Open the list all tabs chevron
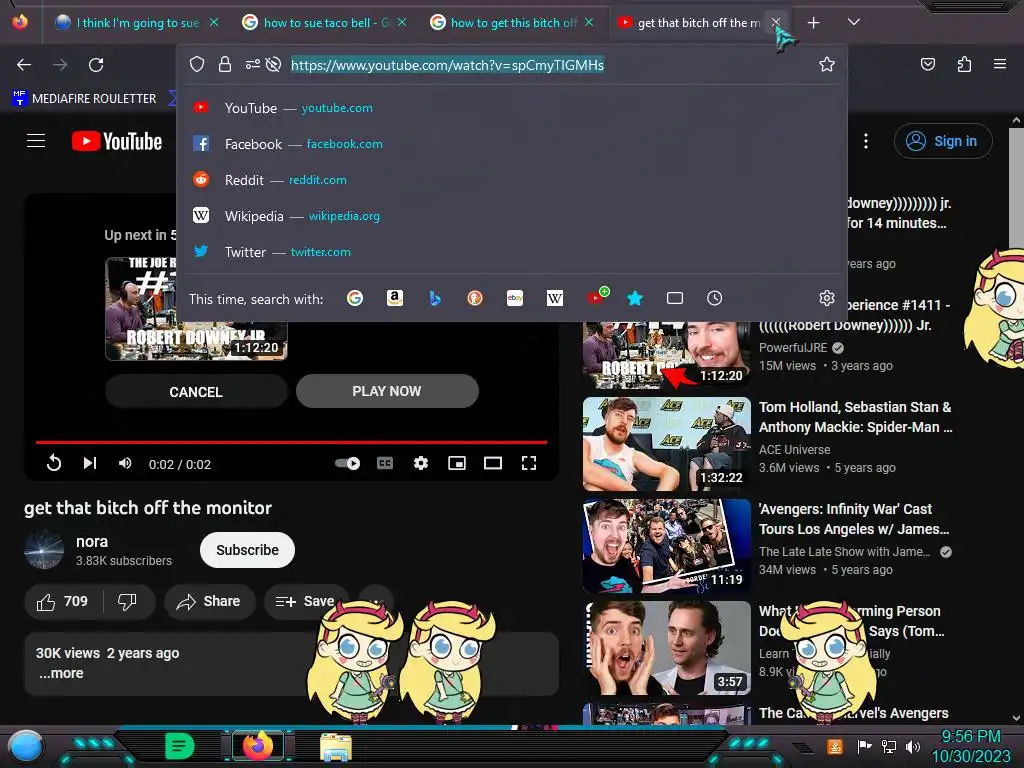Image resolution: width=1024 pixels, height=768 pixels. 854,22
